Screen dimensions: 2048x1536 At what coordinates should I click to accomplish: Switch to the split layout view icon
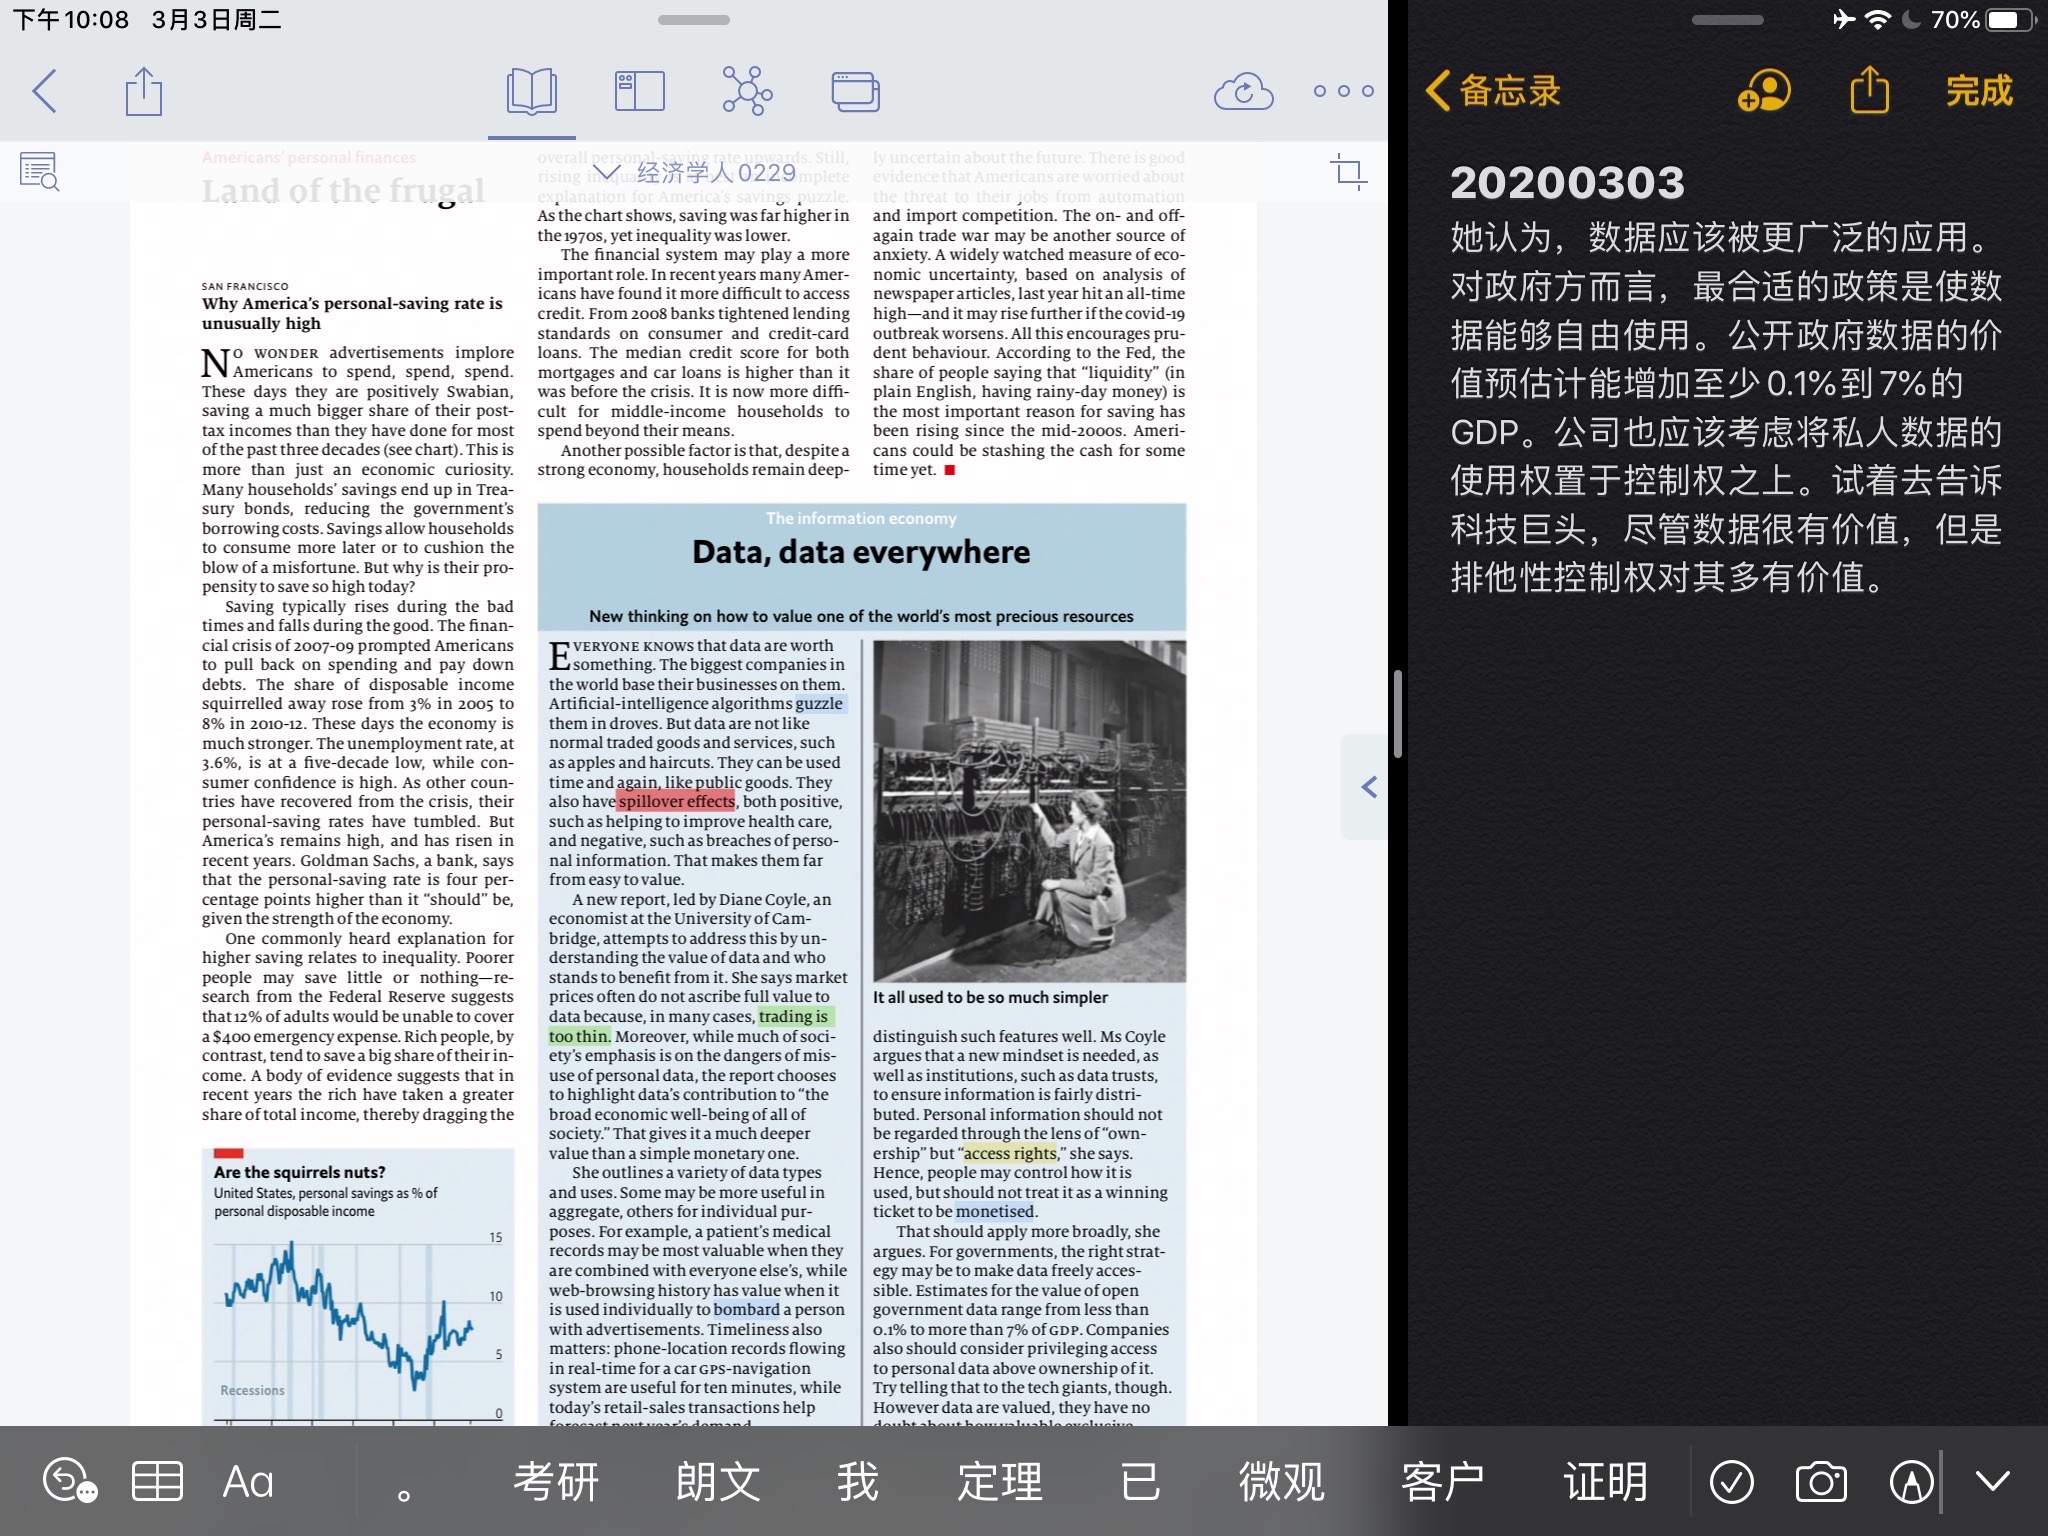[x=639, y=91]
